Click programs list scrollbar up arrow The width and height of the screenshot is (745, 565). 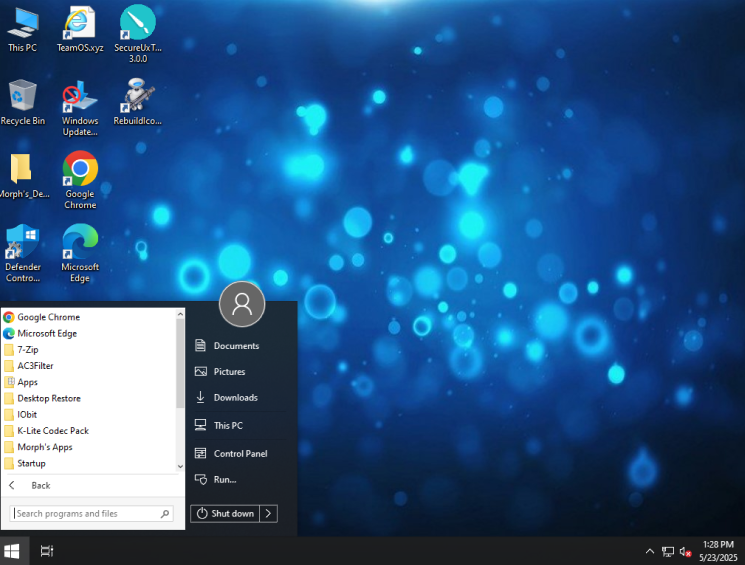pos(180,314)
